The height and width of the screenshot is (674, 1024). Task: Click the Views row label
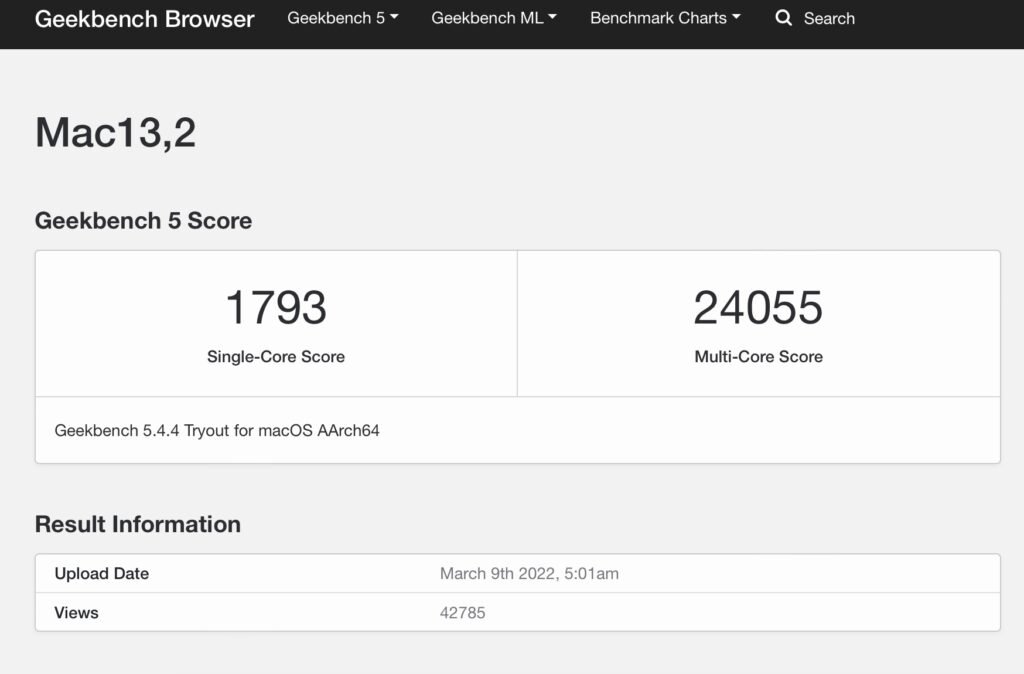tap(76, 613)
